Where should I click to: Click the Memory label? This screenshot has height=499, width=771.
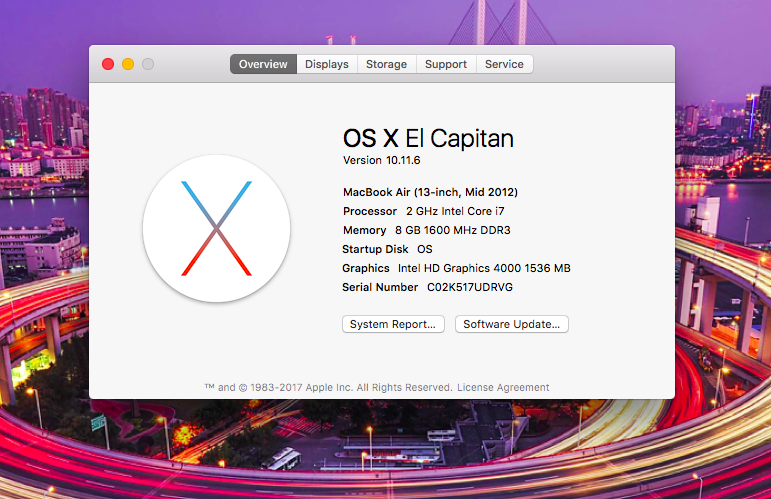click(x=364, y=230)
